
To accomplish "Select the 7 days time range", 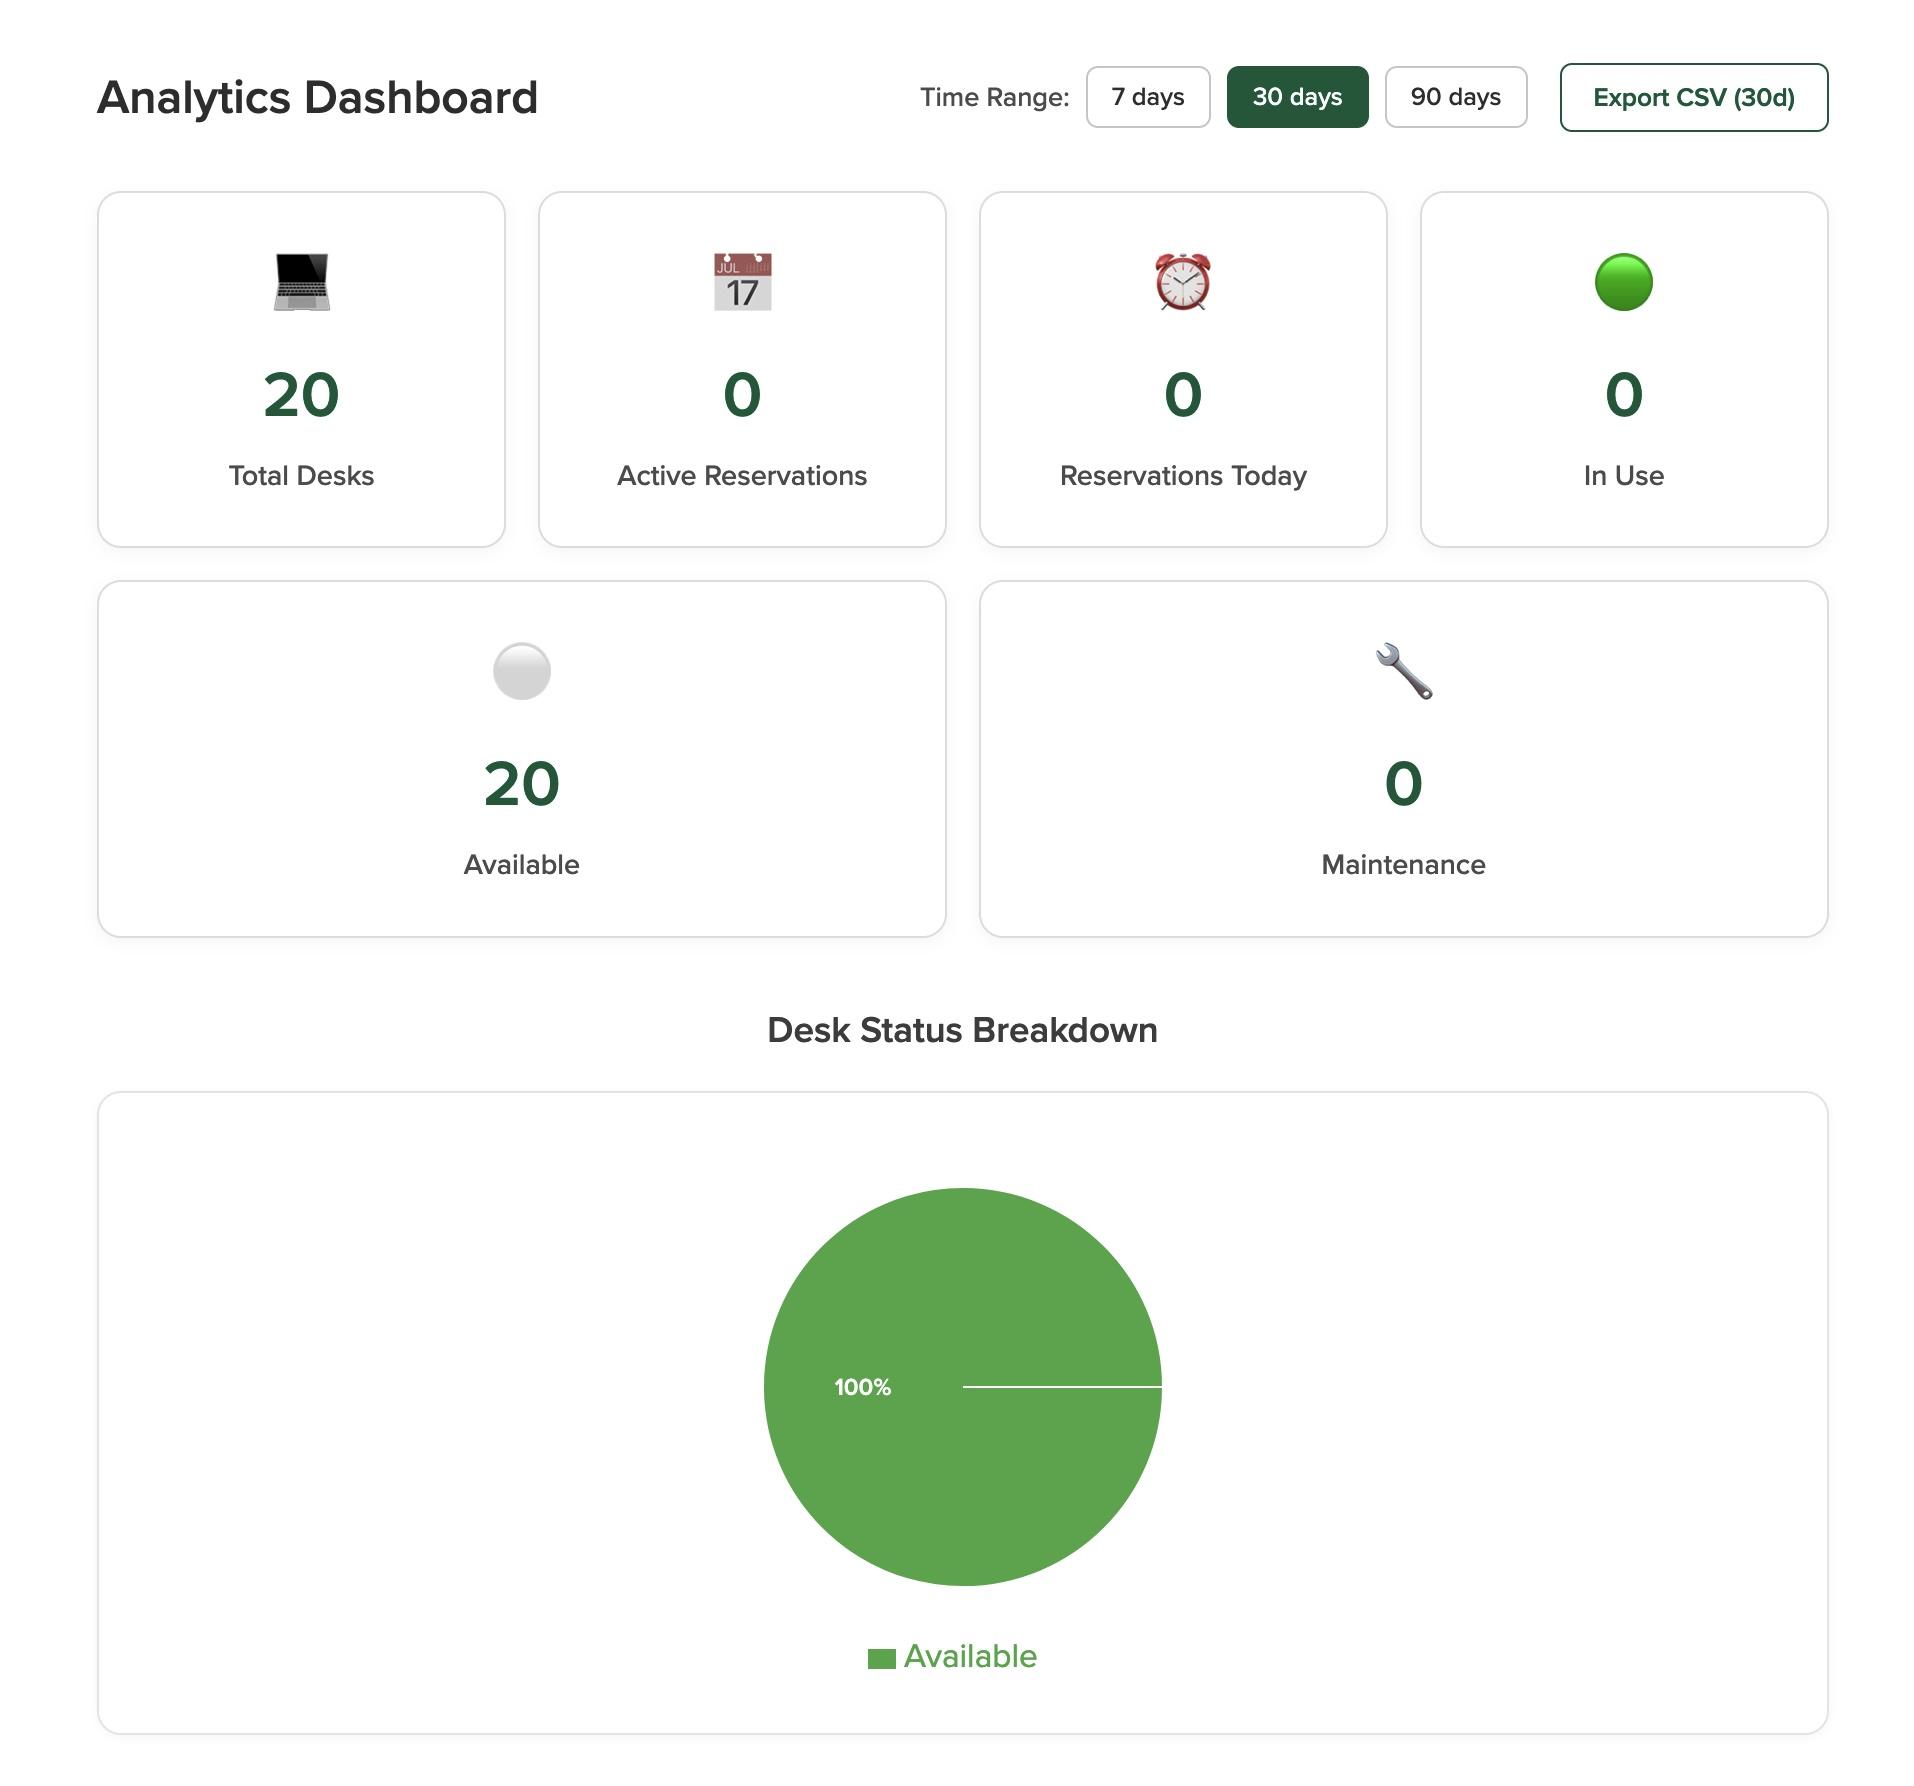I will [x=1146, y=97].
